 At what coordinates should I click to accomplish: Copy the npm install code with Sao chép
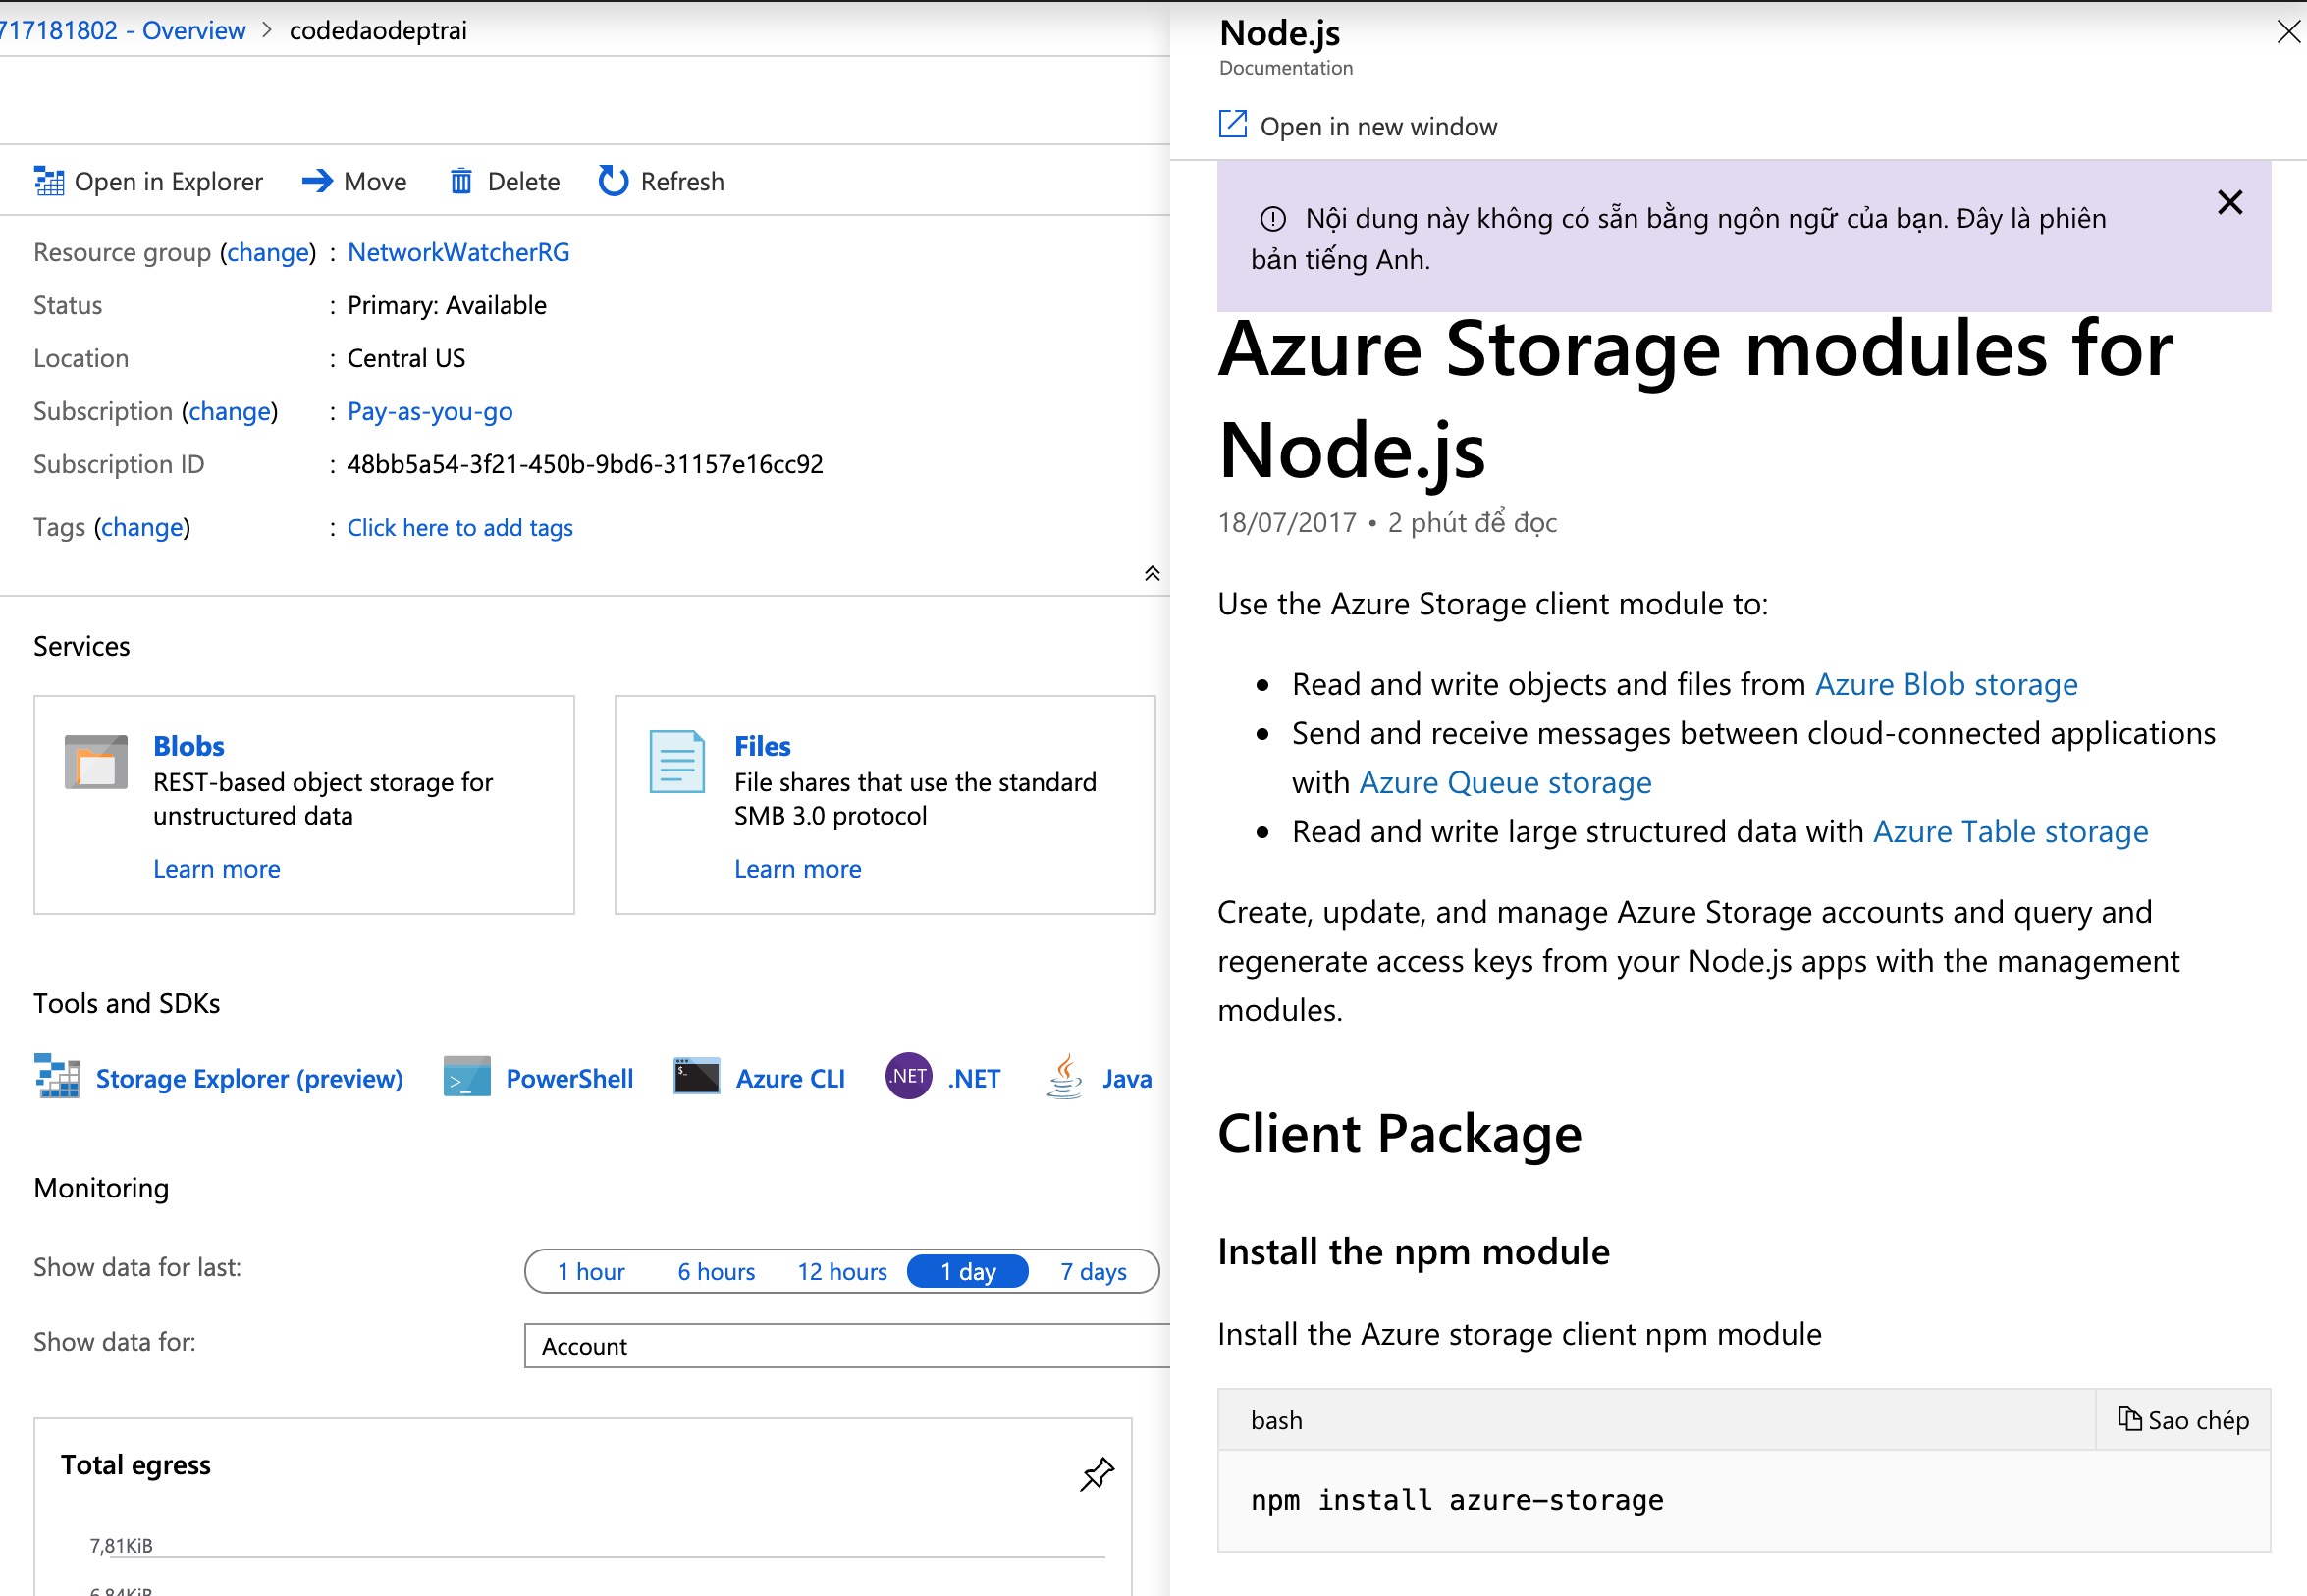click(2183, 1420)
